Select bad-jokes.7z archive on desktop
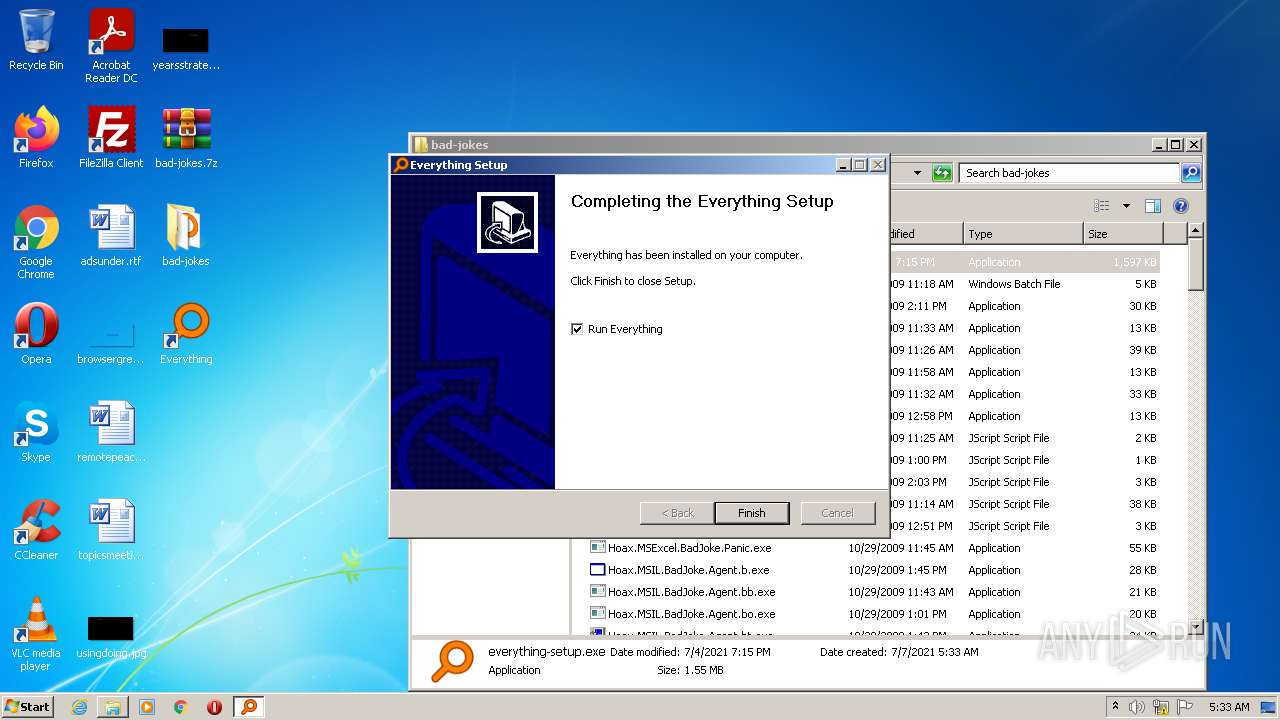 [x=186, y=138]
